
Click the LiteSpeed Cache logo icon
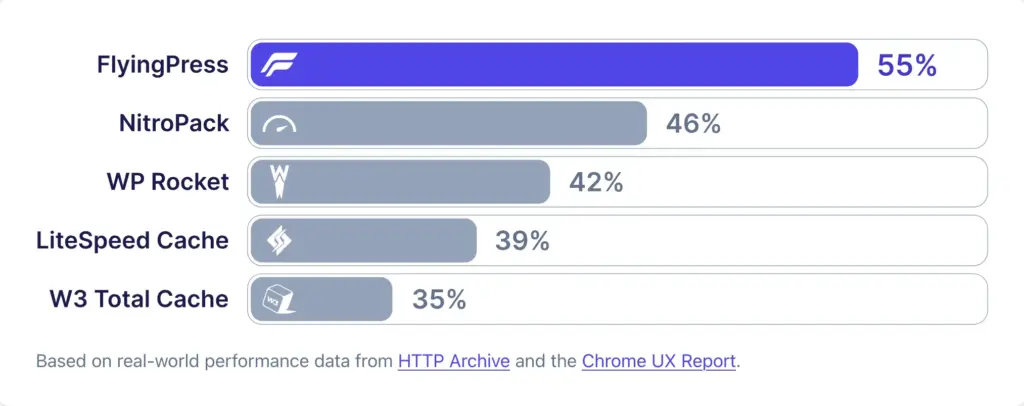pyautogui.click(x=279, y=240)
